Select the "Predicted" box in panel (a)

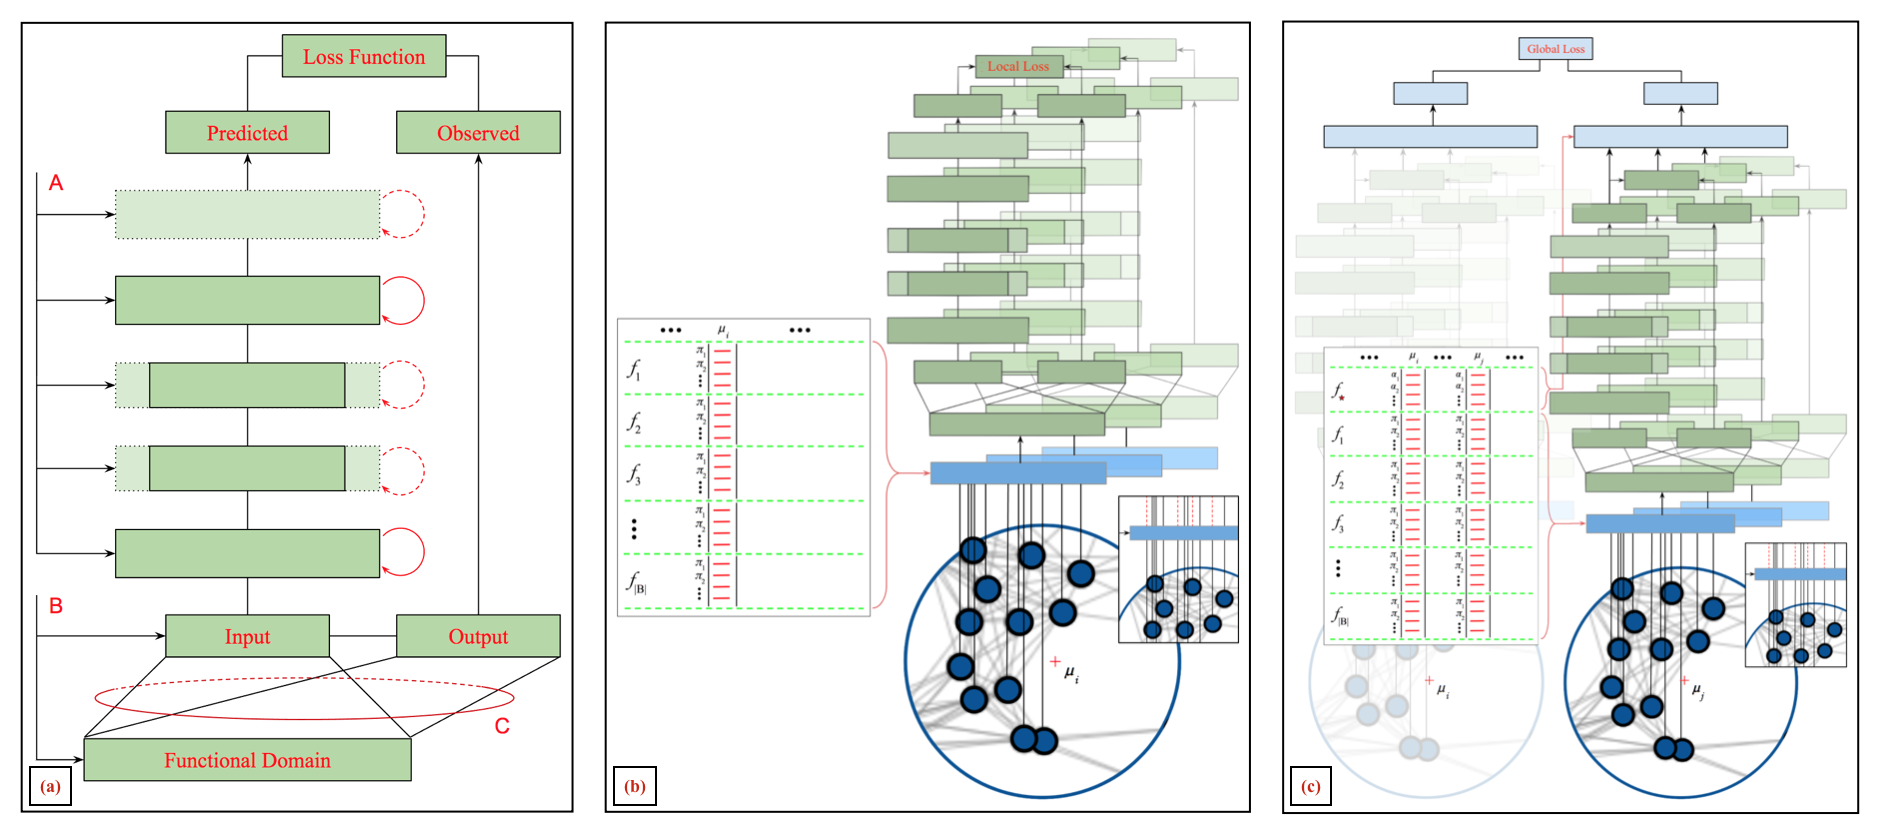tap(247, 133)
